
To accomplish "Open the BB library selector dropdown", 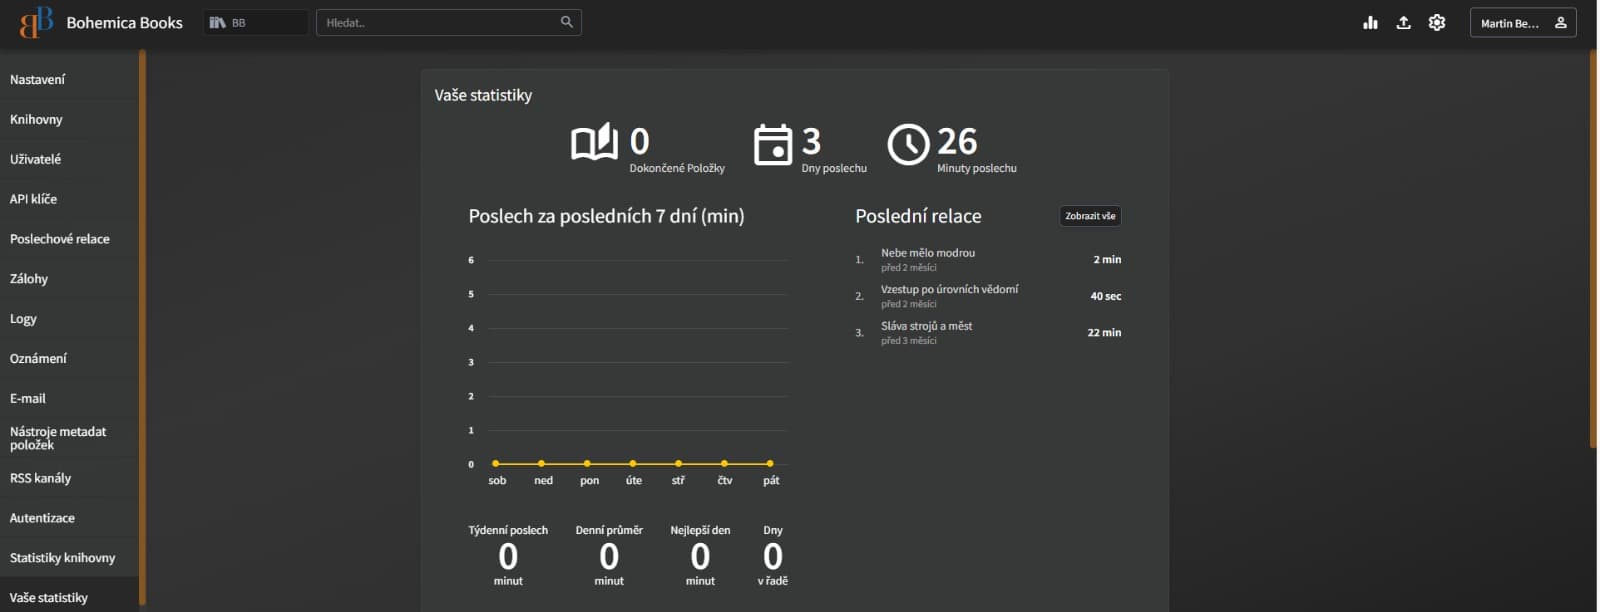I will point(256,22).
